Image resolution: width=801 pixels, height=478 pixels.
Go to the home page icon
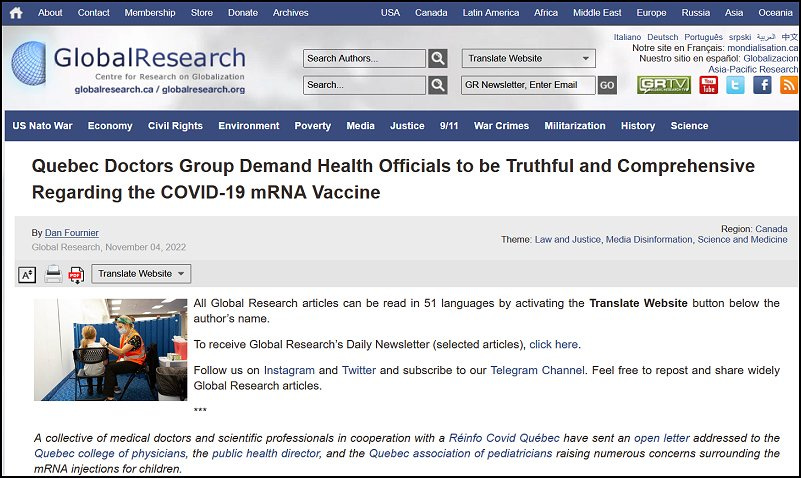16,13
